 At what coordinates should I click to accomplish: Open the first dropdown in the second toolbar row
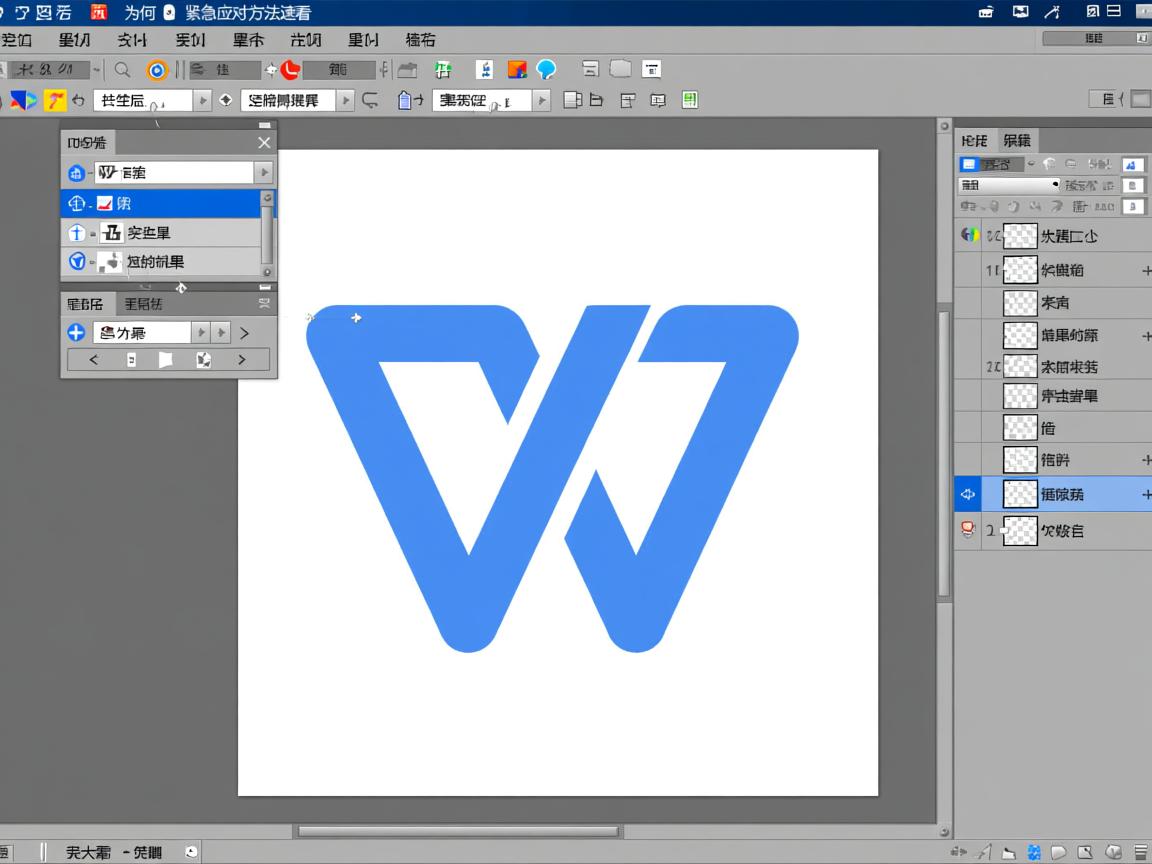[202, 100]
